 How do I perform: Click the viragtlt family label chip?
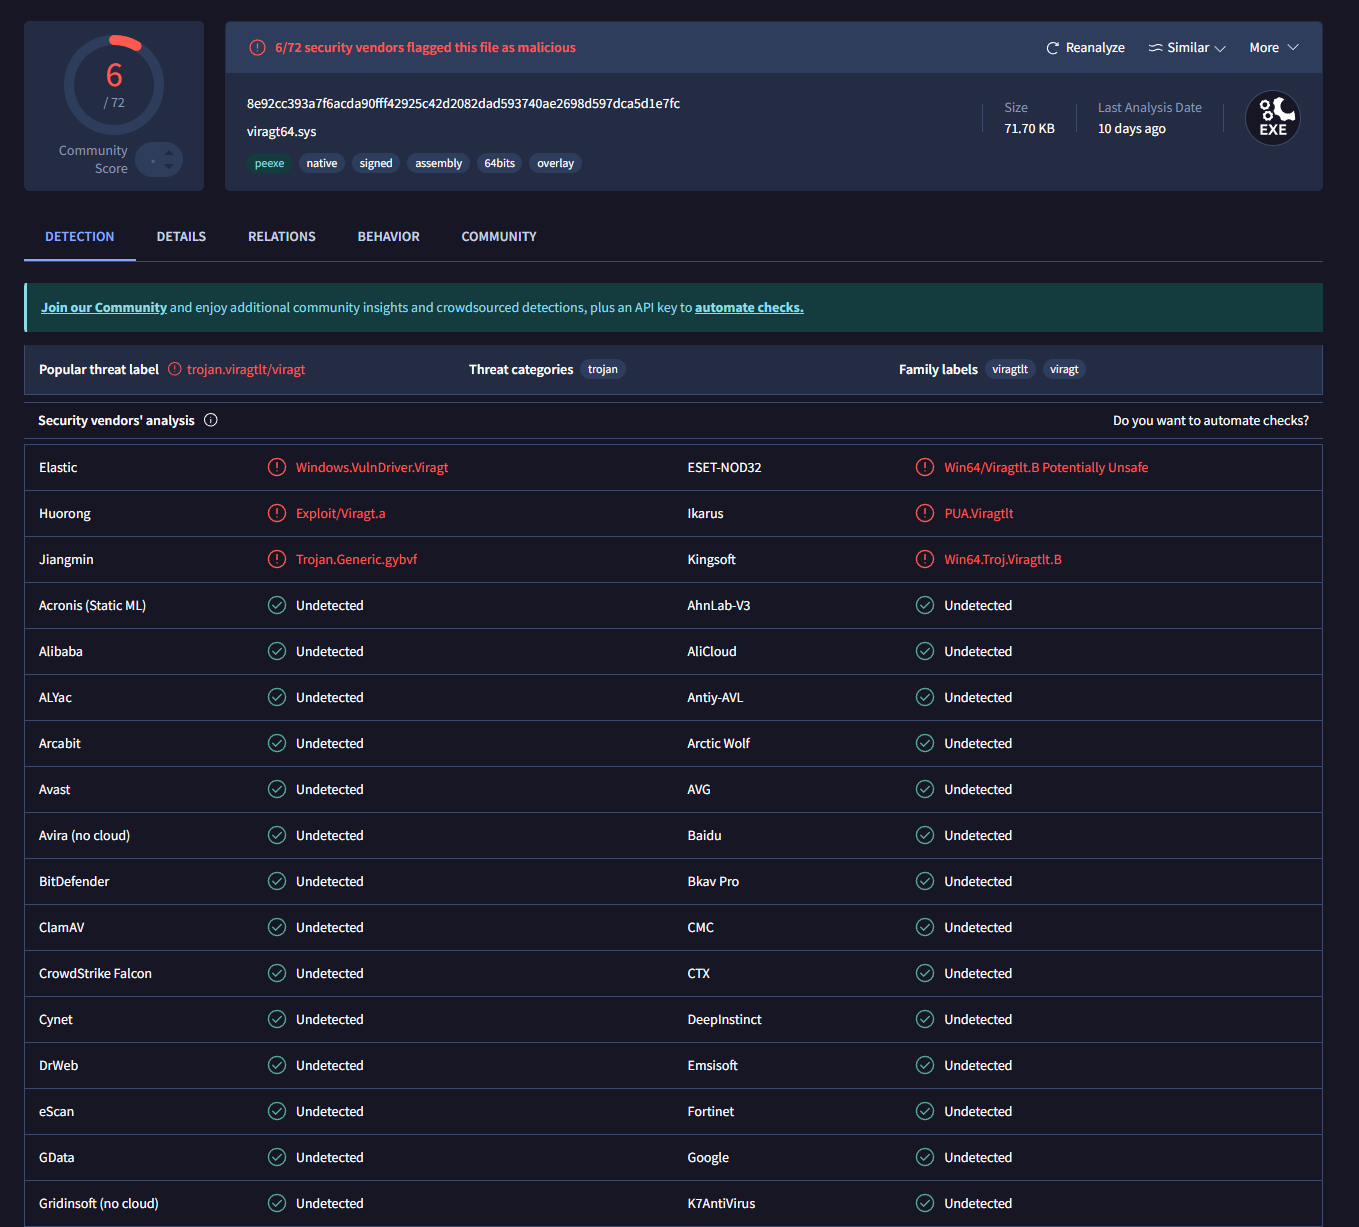(1010, 370)
